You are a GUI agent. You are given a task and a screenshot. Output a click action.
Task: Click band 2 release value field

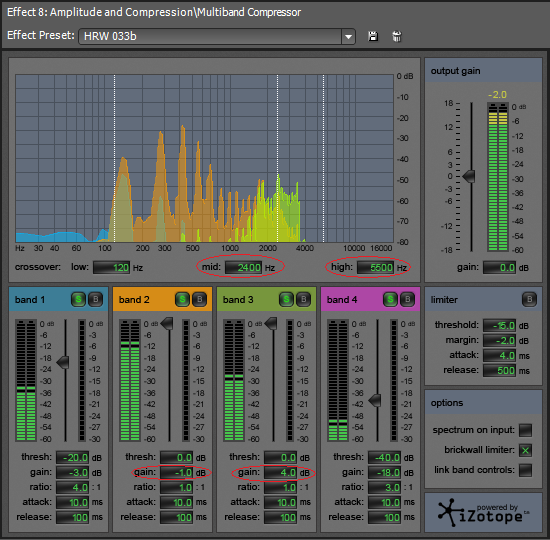click(x=176, y=517)
